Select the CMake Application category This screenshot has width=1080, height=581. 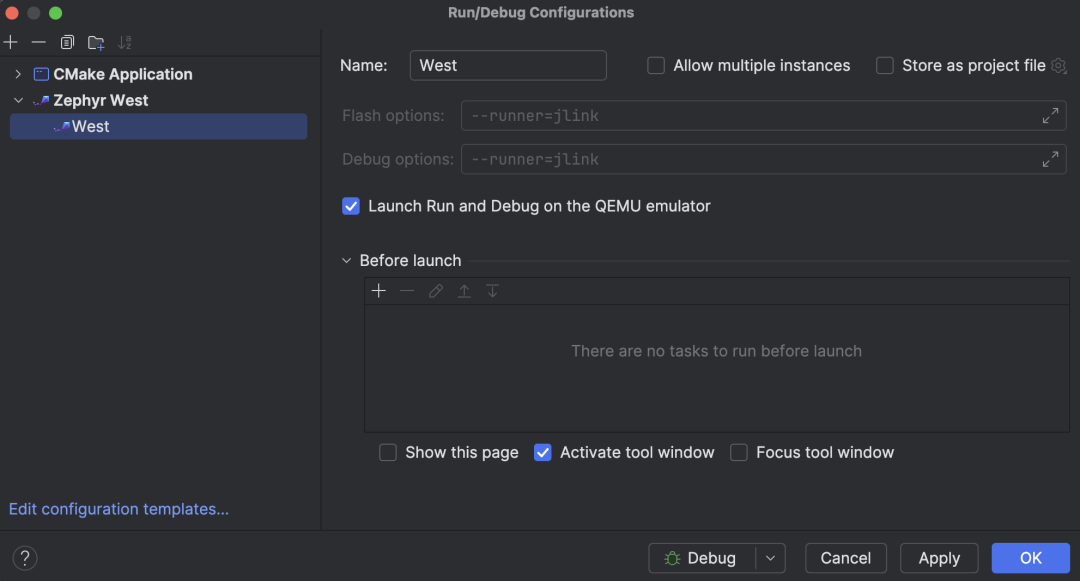[123, 74]
